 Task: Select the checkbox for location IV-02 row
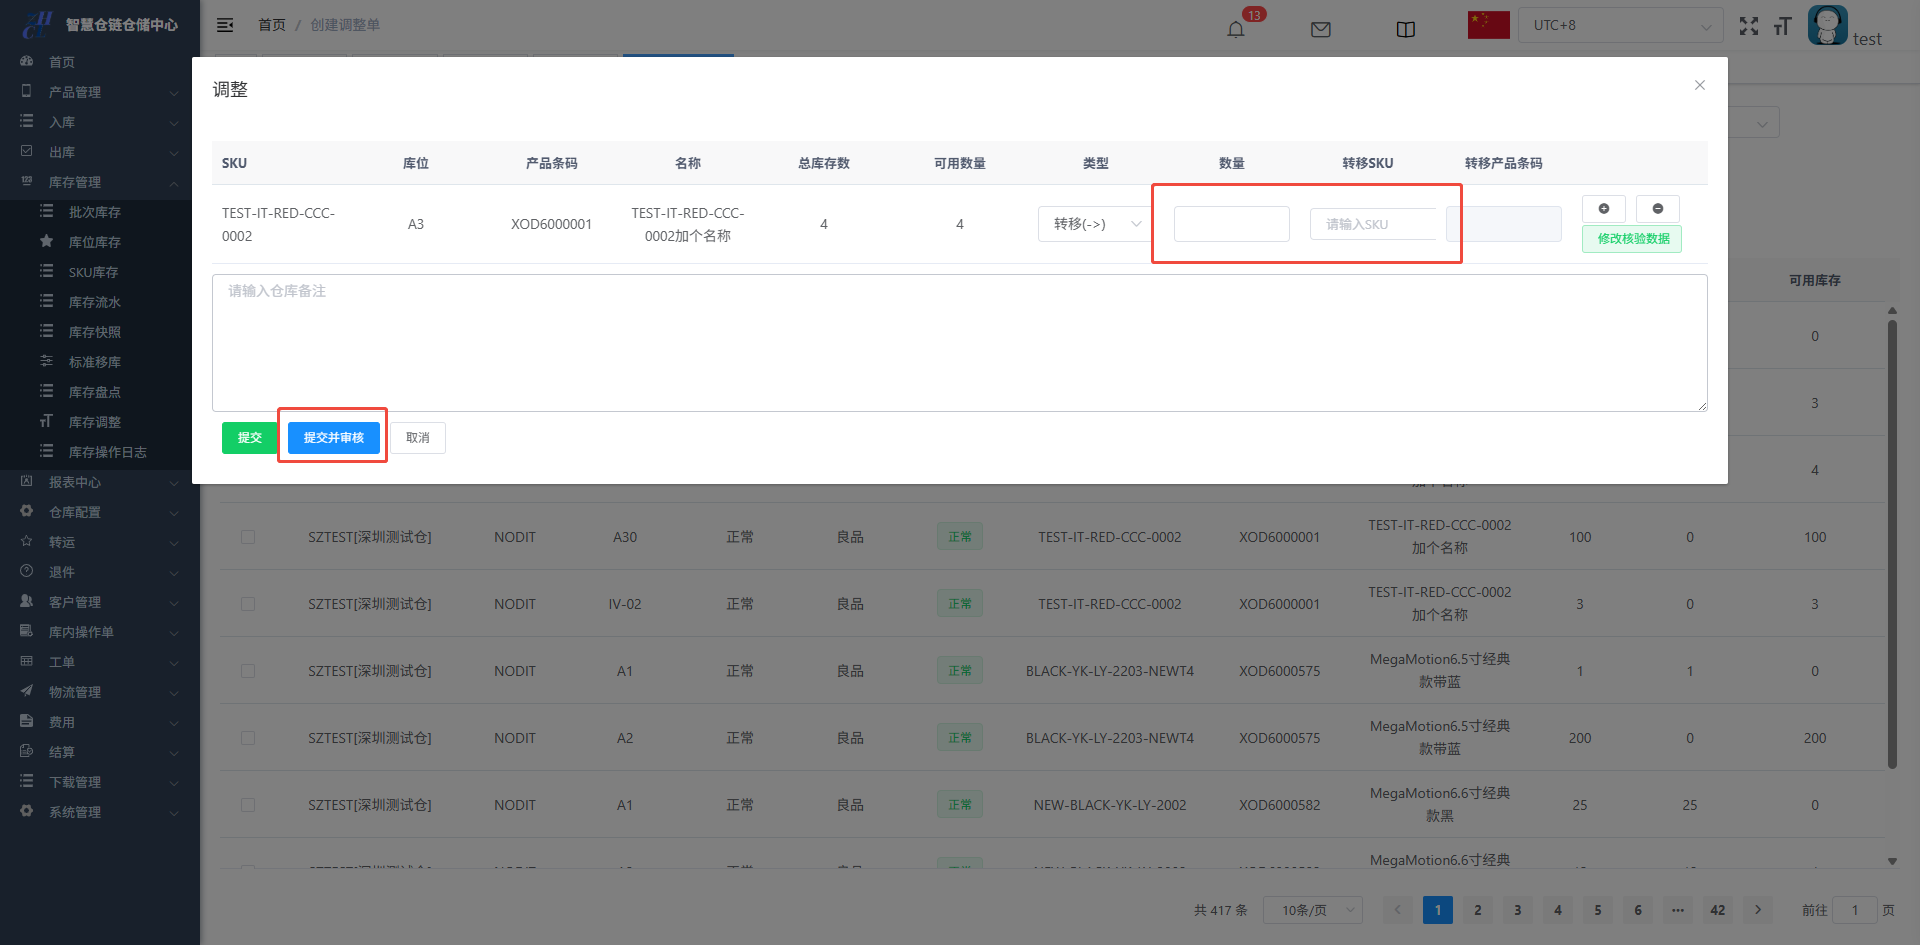248,604
